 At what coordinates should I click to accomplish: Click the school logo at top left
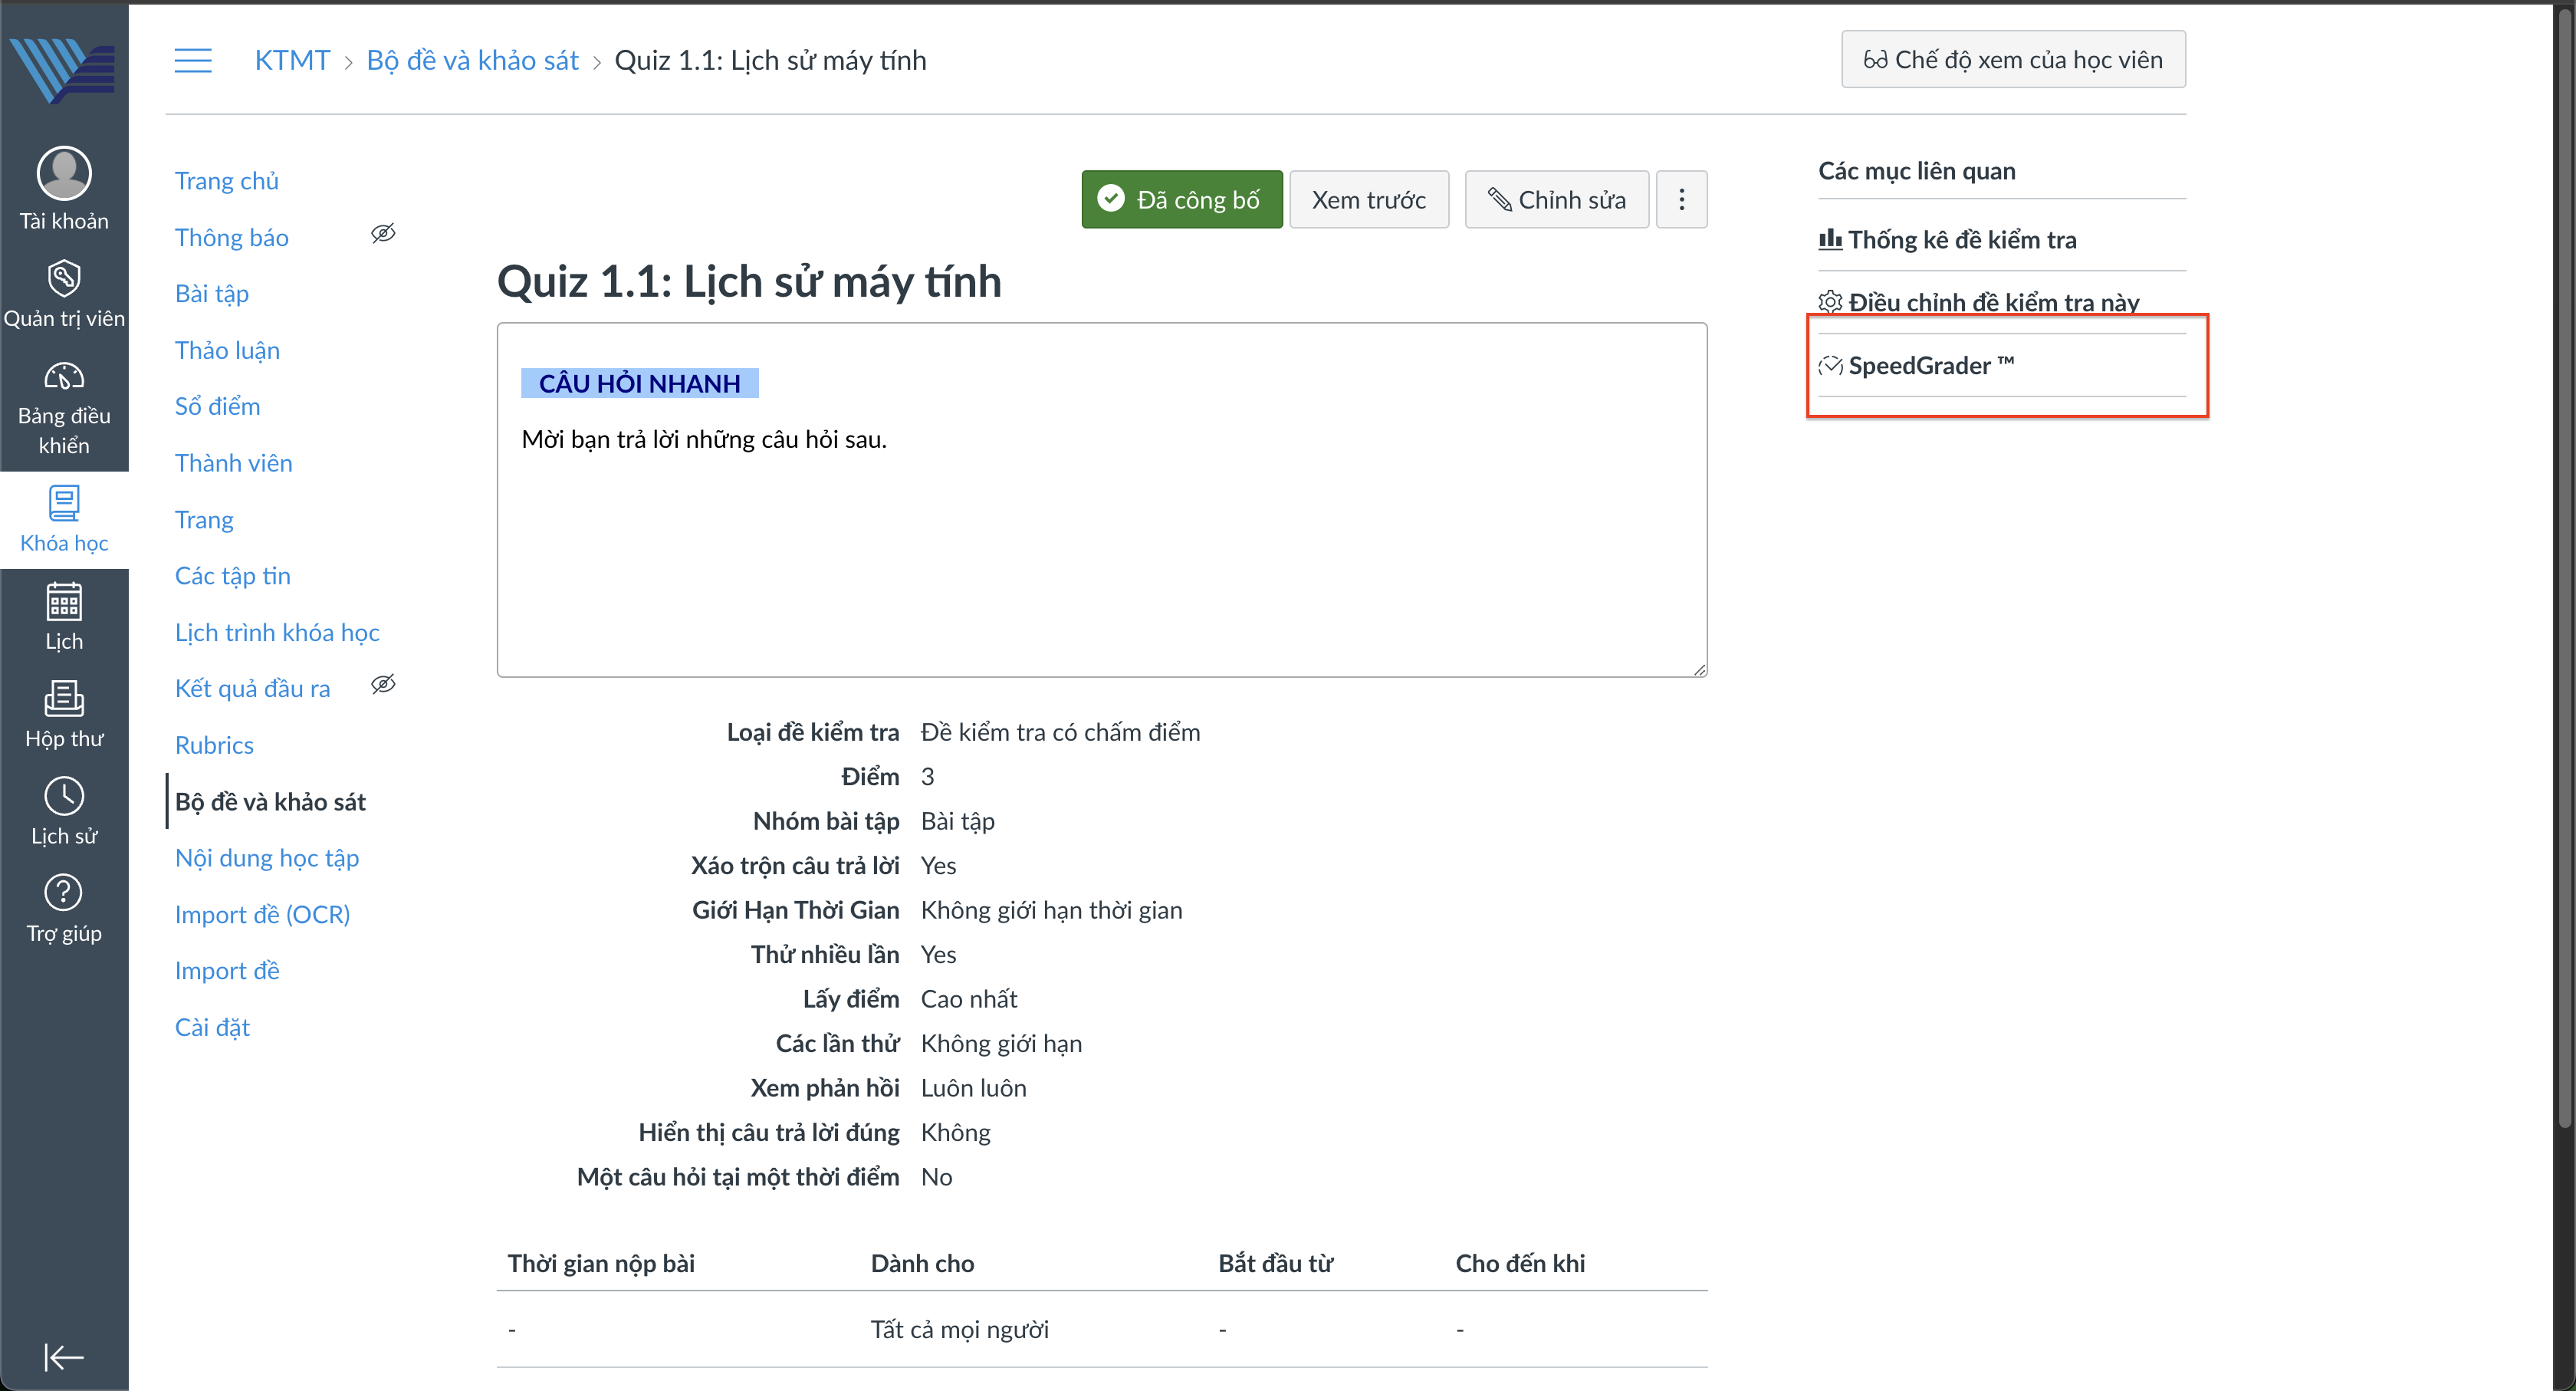(64, 68)
